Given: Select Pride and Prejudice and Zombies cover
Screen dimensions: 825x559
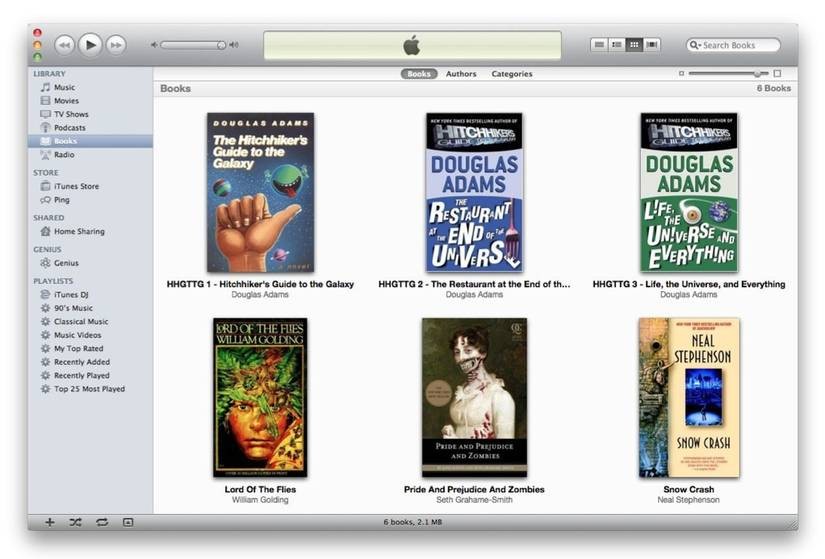Looking at the screenshot, I should point(474,397).
